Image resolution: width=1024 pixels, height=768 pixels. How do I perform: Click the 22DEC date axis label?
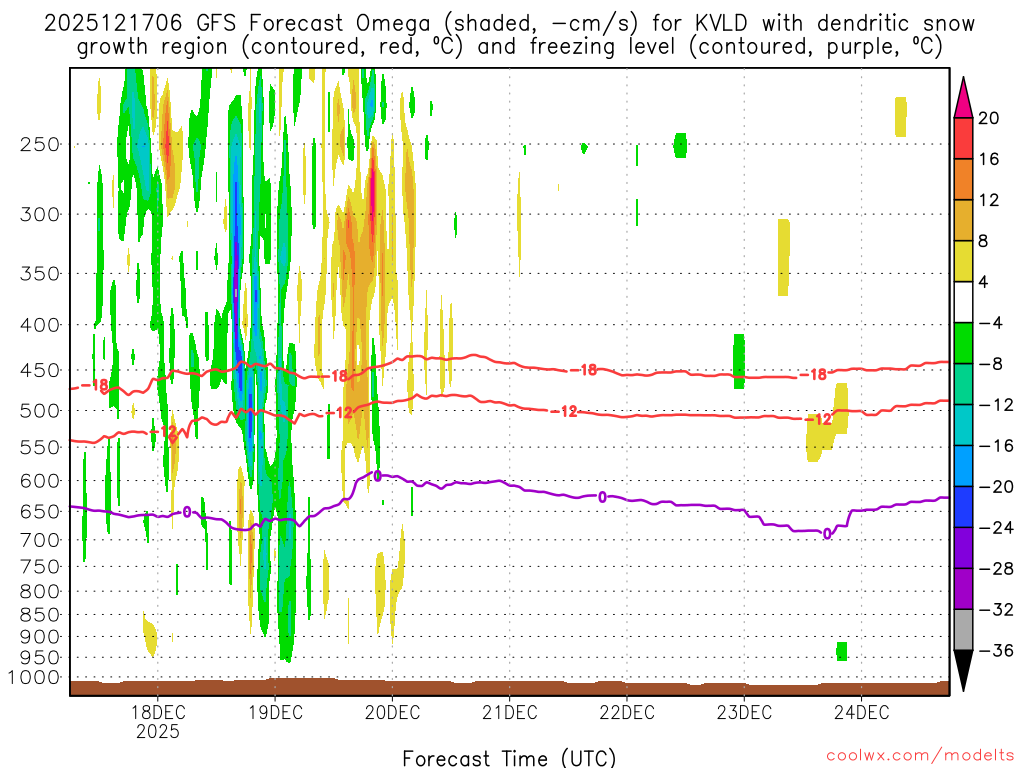[x=627, y=712]
